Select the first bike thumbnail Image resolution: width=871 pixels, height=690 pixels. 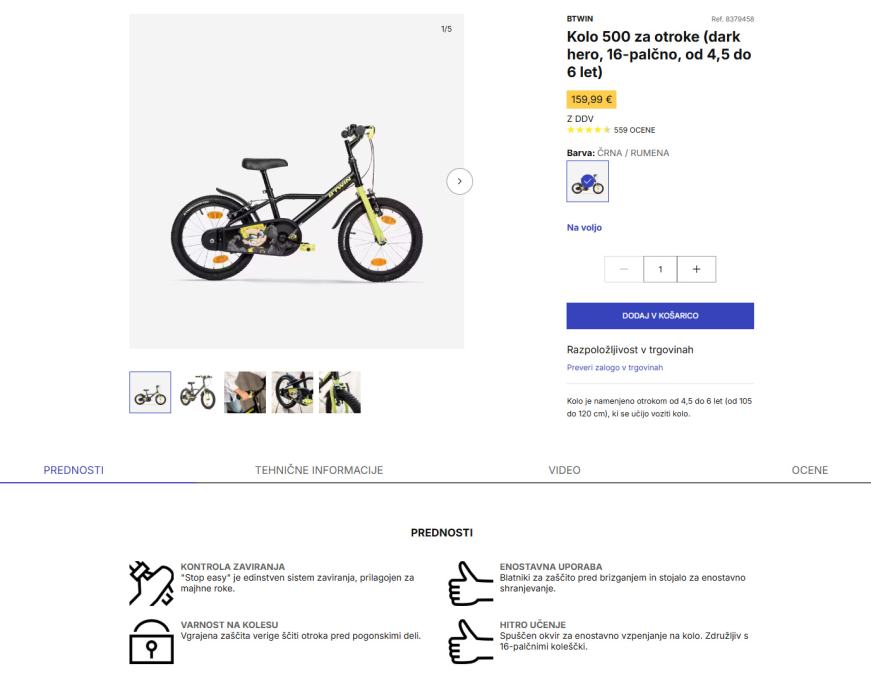pyautogui.click(x=150, y=392)
